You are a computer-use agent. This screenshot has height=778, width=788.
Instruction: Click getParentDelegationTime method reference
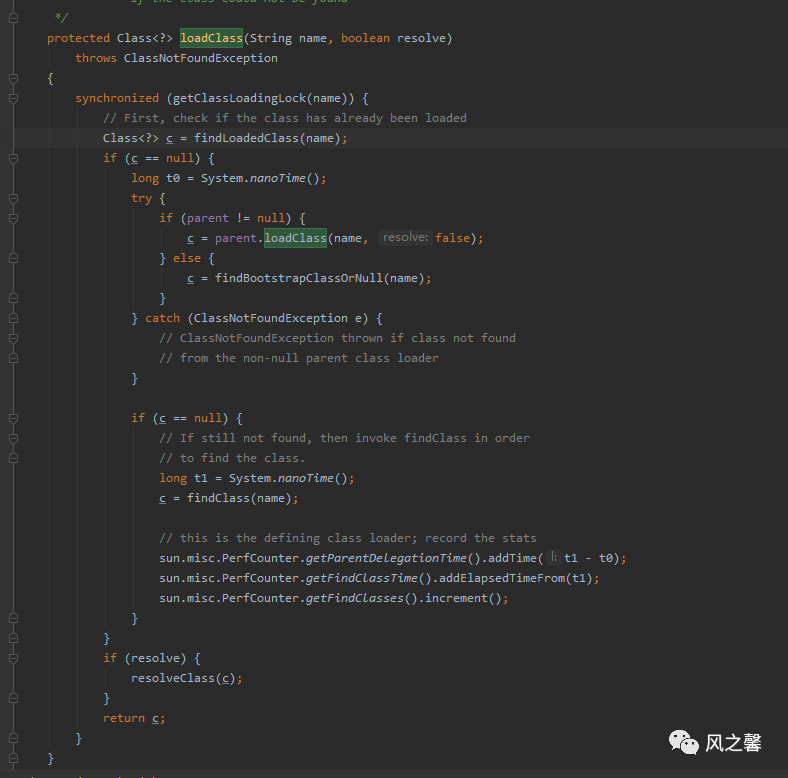click(386, 558)
